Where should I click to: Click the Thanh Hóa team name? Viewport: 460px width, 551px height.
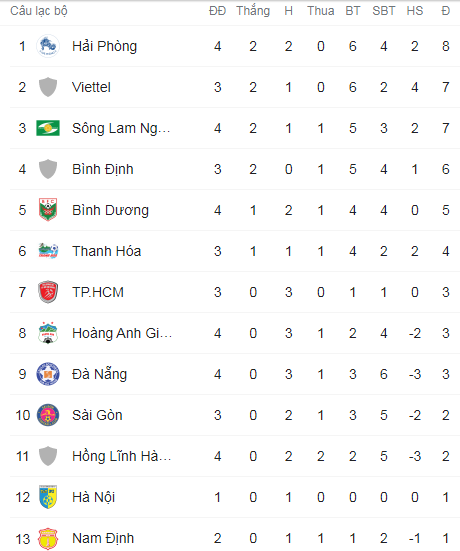tap(106, 251)
